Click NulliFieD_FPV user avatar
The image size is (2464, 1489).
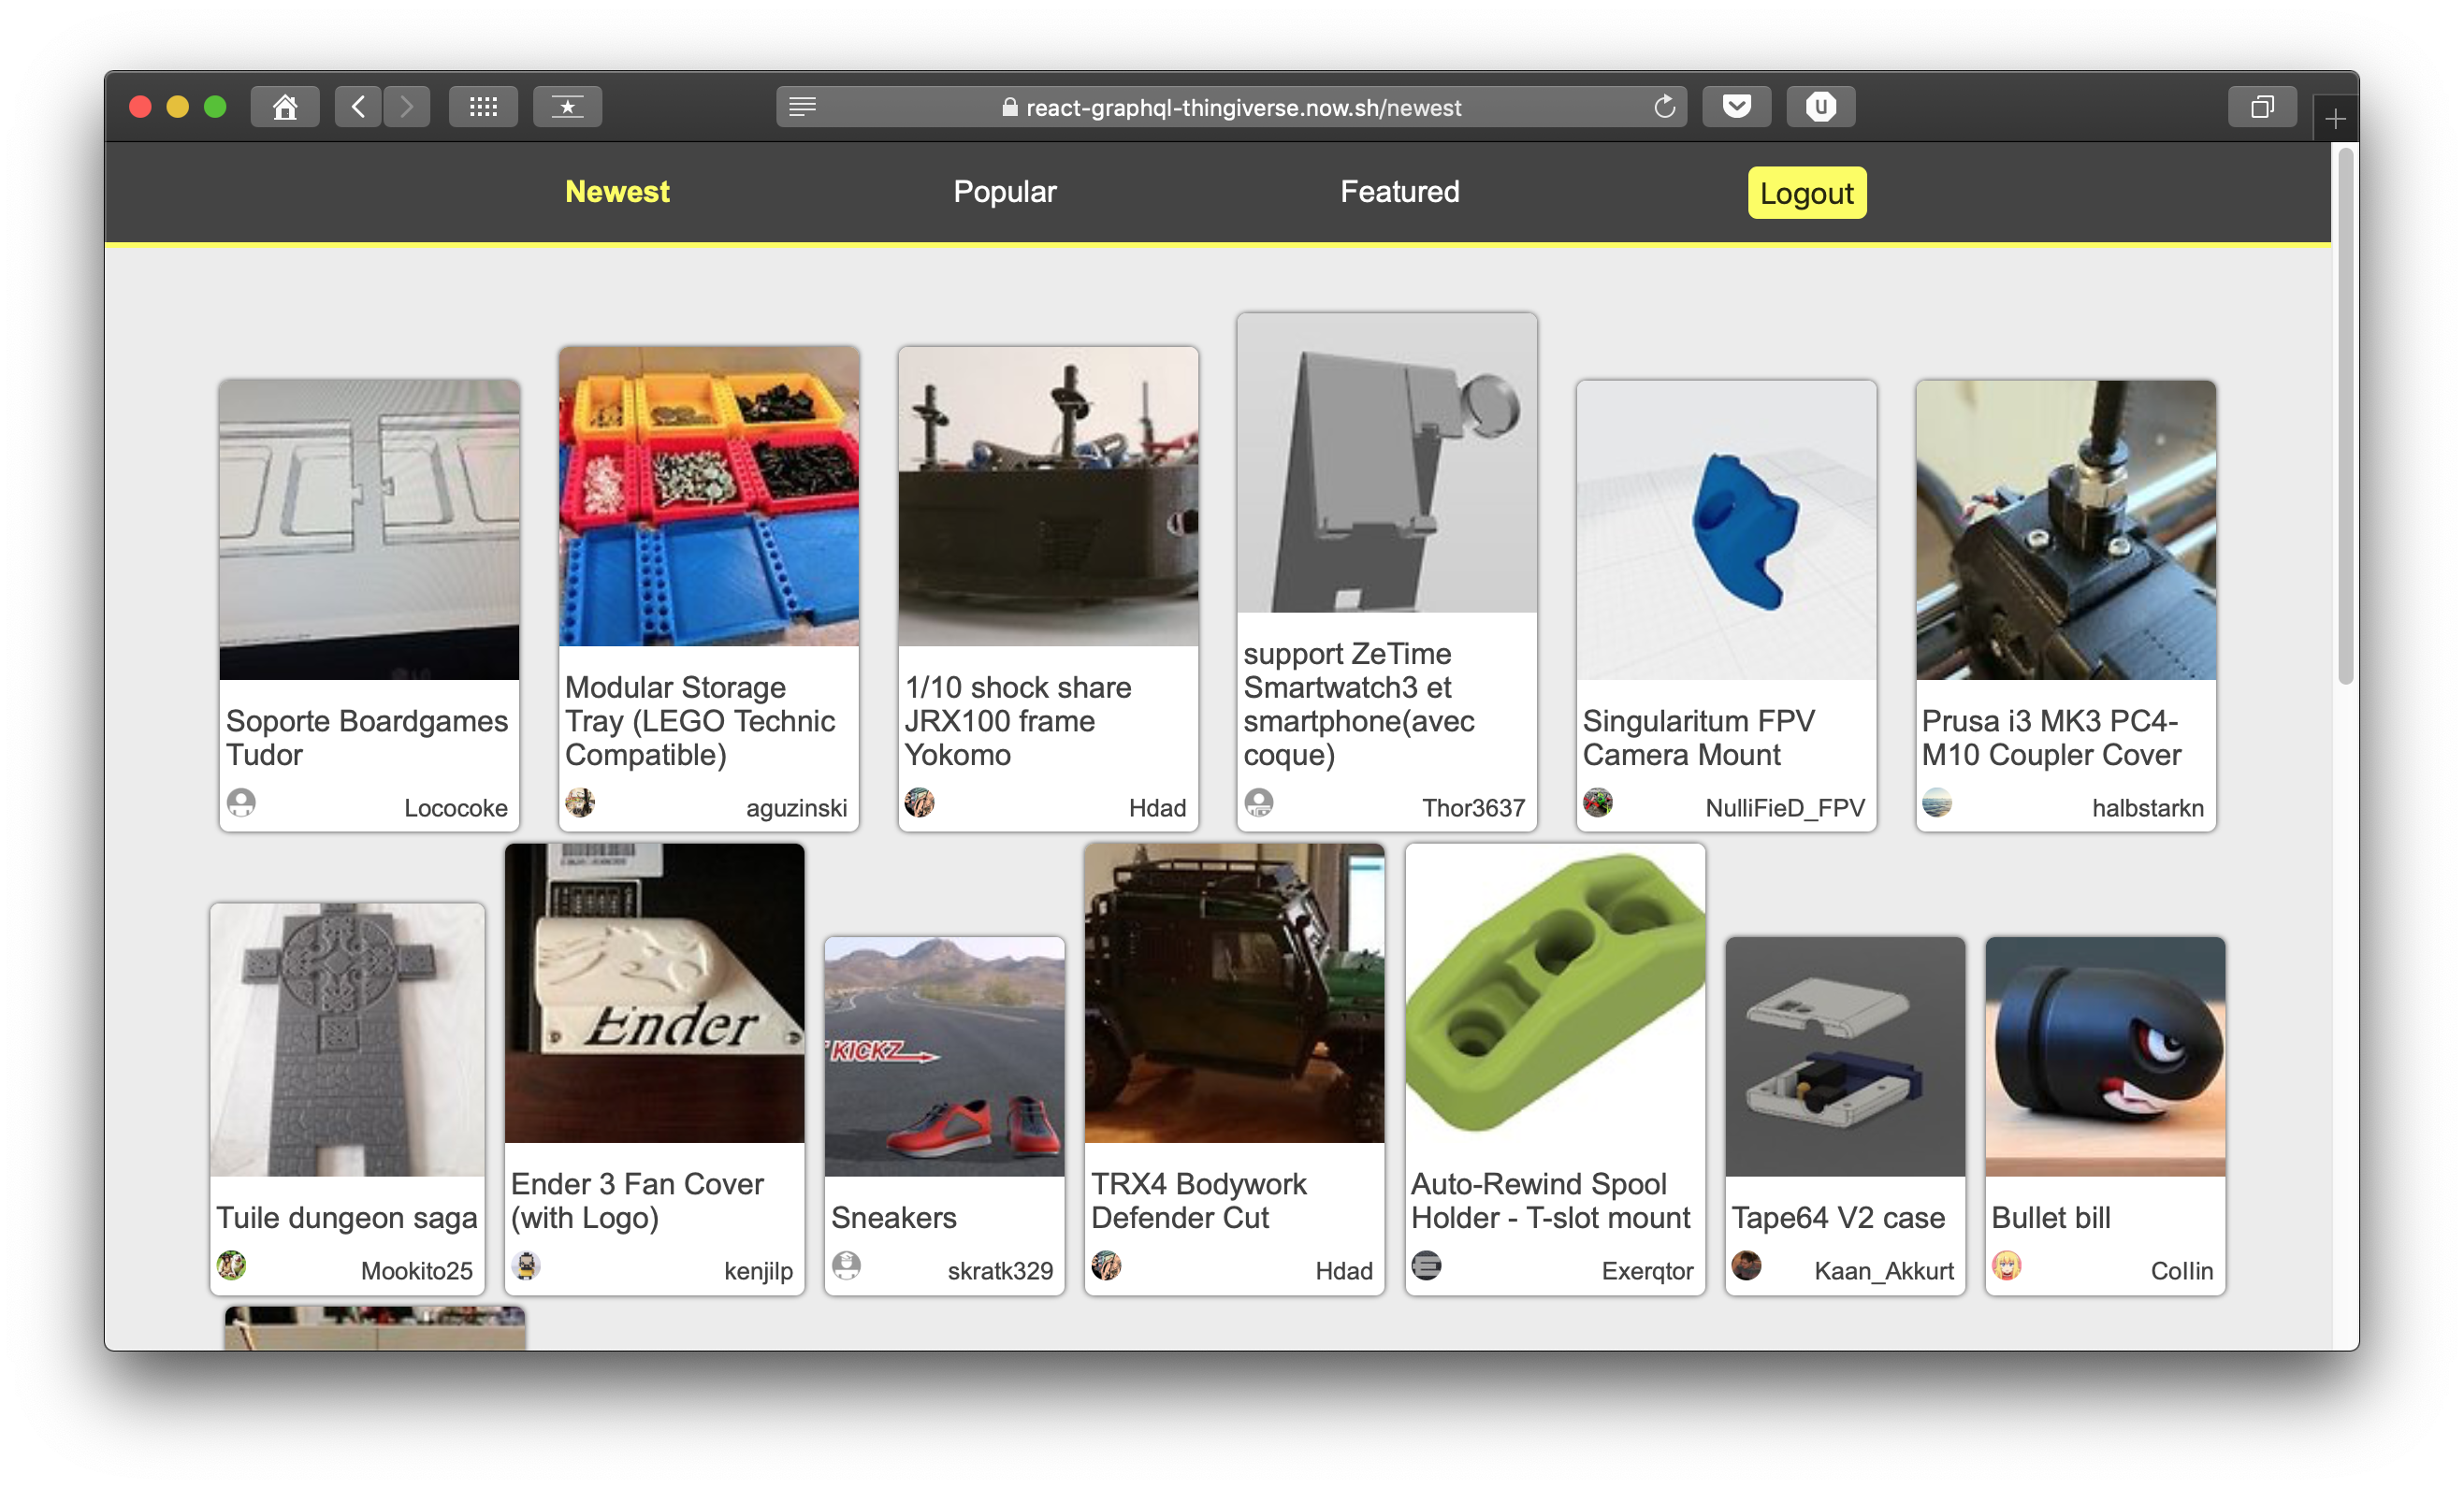coord(1597,803)
